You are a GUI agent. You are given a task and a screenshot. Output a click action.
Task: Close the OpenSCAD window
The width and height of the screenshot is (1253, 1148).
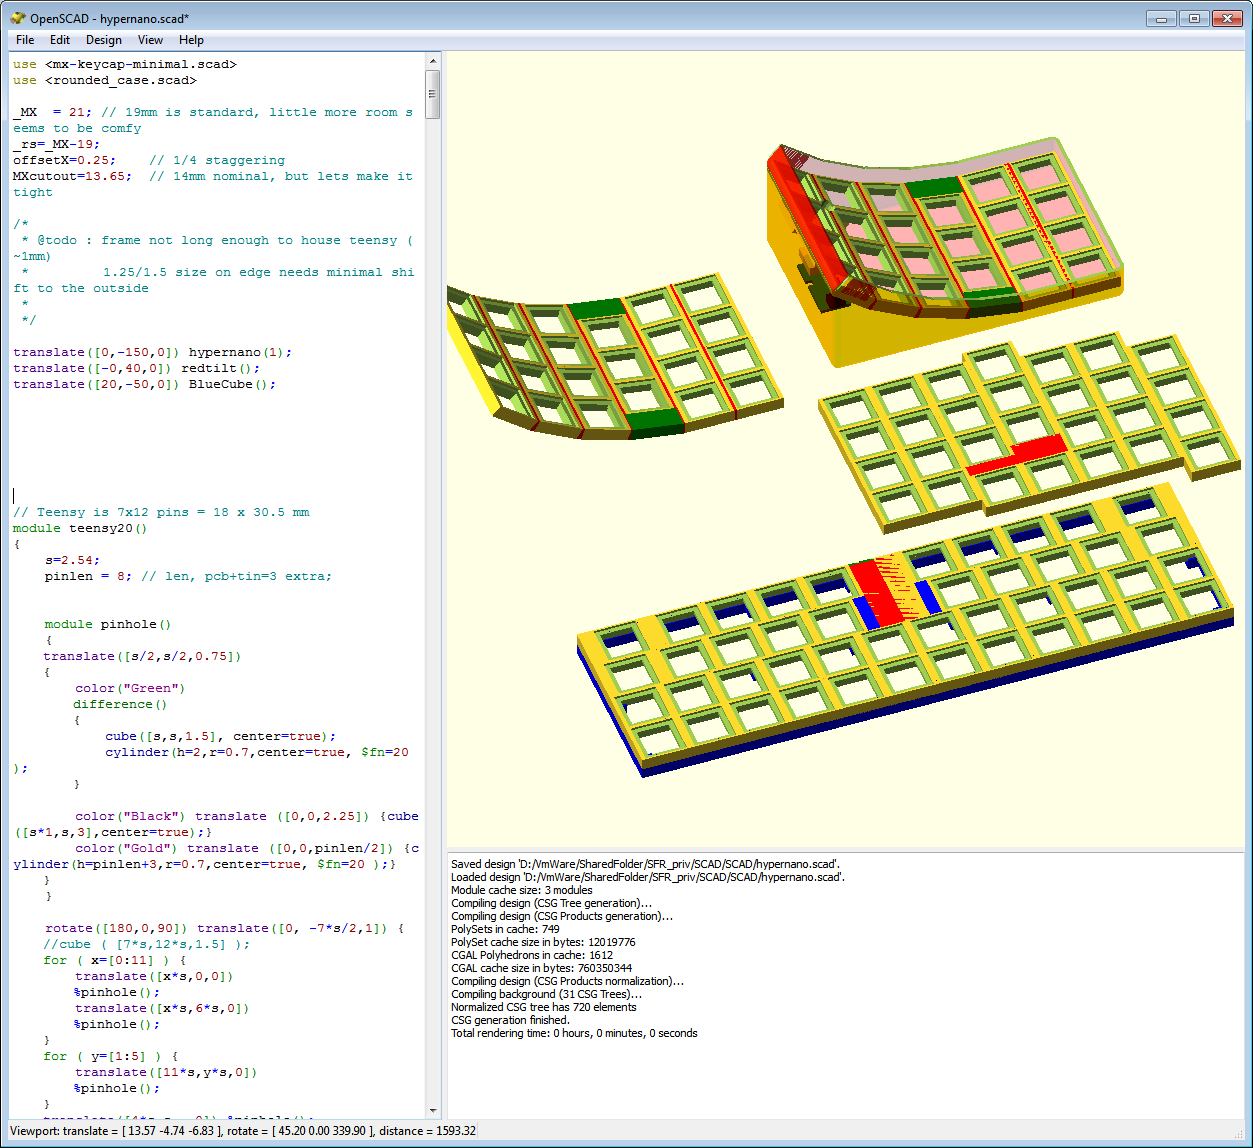click(x=1227, y=18)
